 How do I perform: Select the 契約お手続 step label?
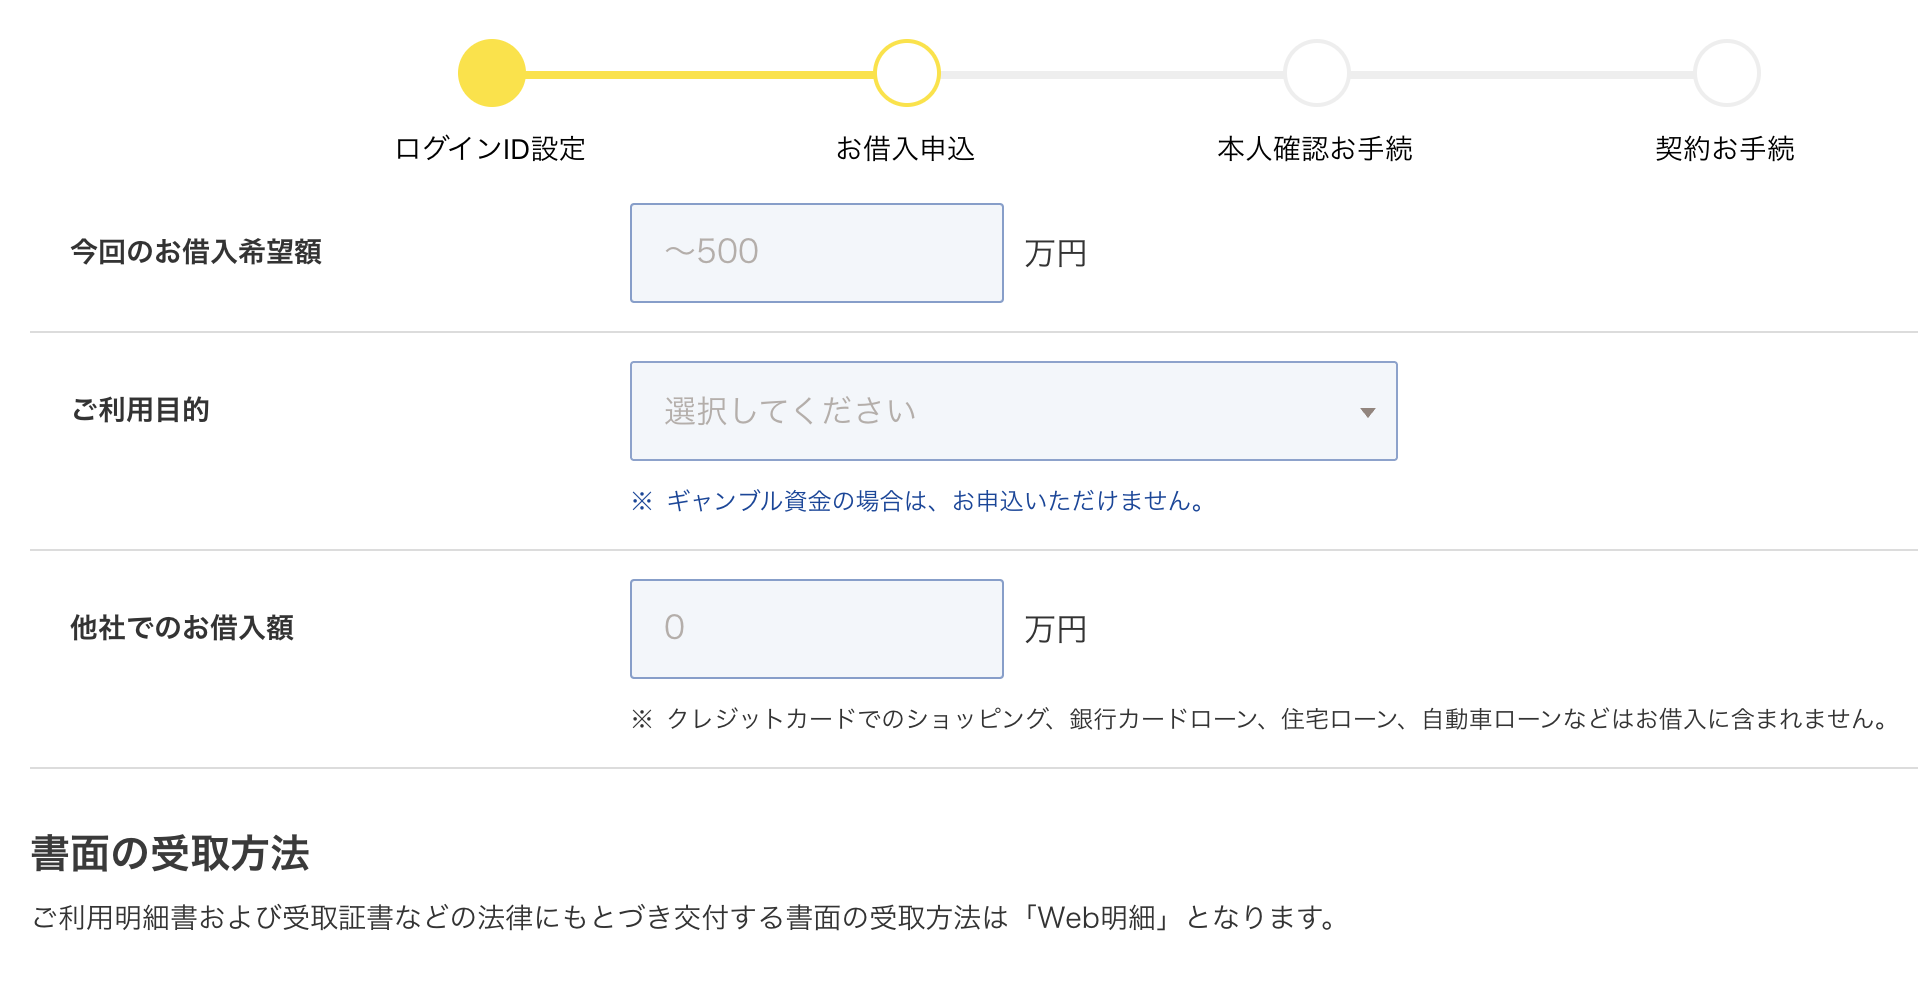(x=1725, y=149)
